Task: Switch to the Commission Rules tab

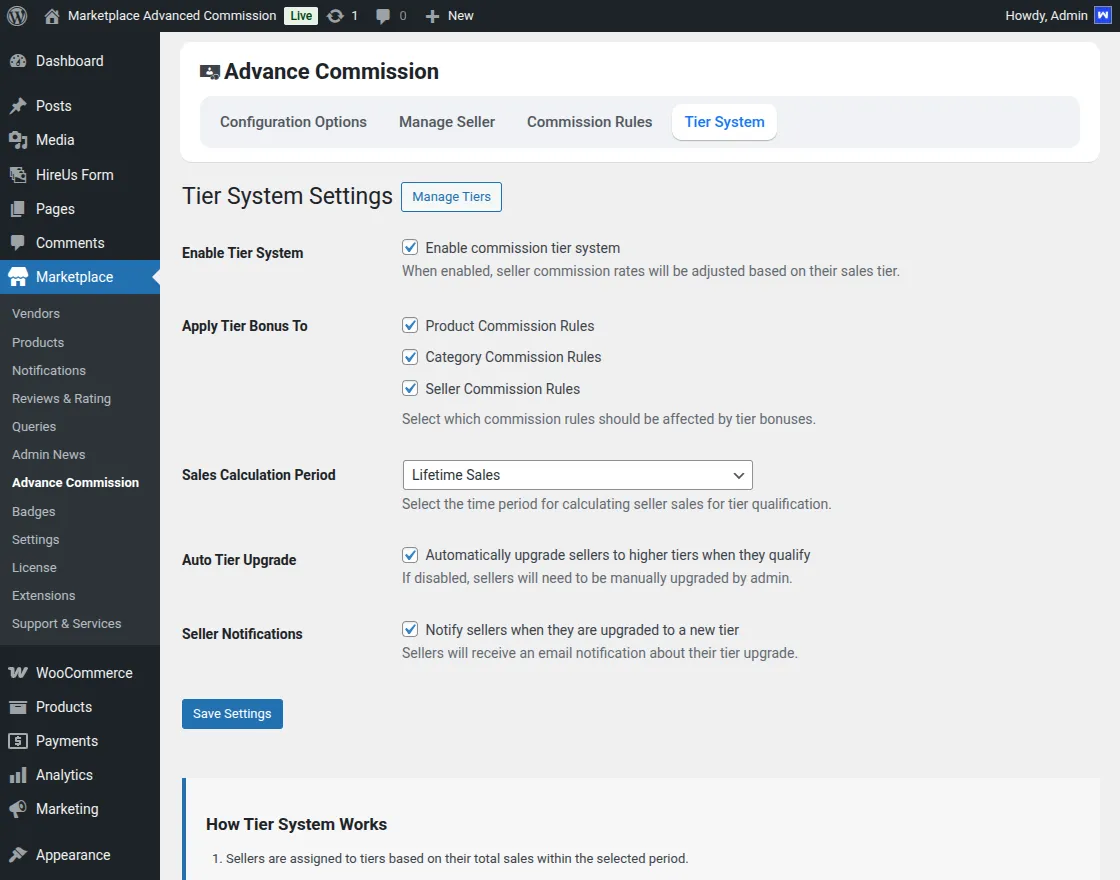Action: (589, 121)
